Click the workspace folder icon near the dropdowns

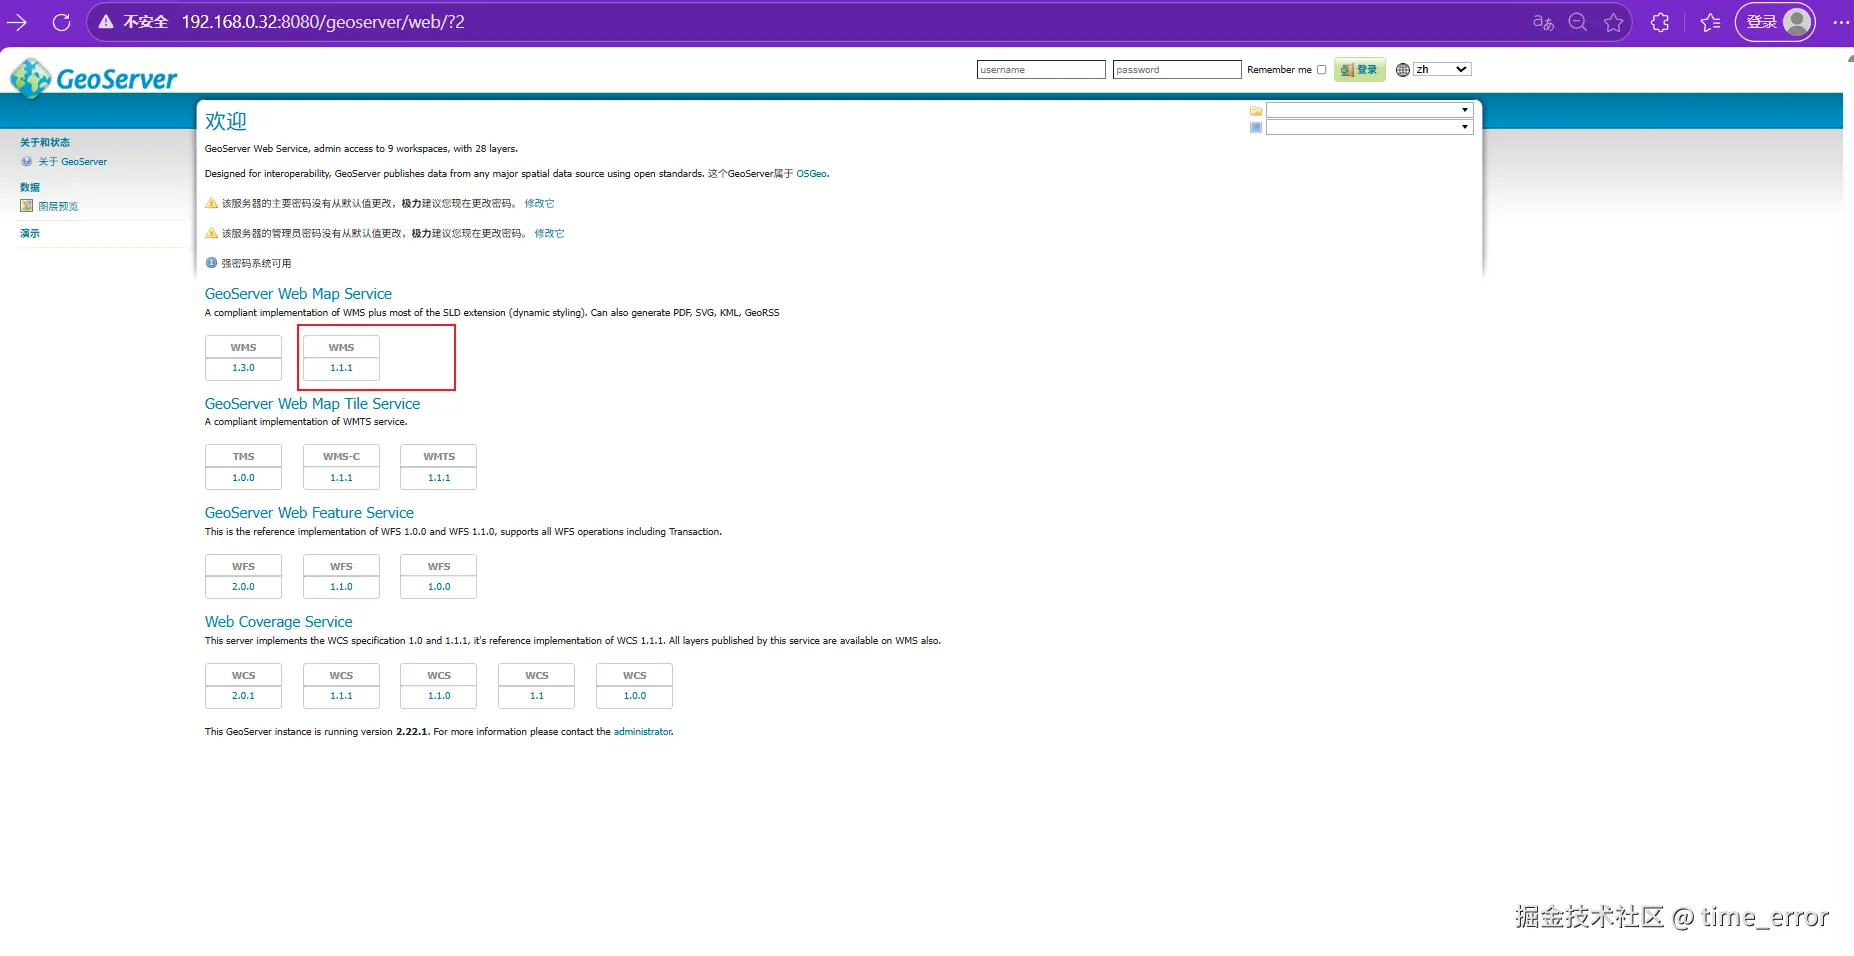pos(1256,111)
